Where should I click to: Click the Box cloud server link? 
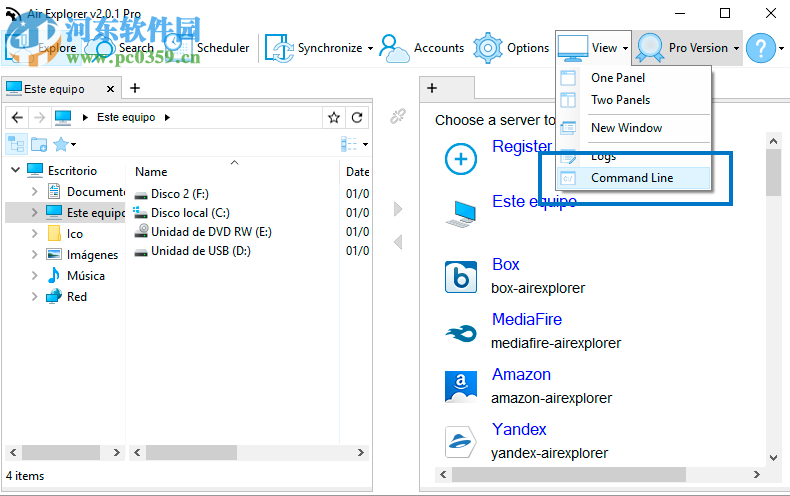(x=506, y=265)
